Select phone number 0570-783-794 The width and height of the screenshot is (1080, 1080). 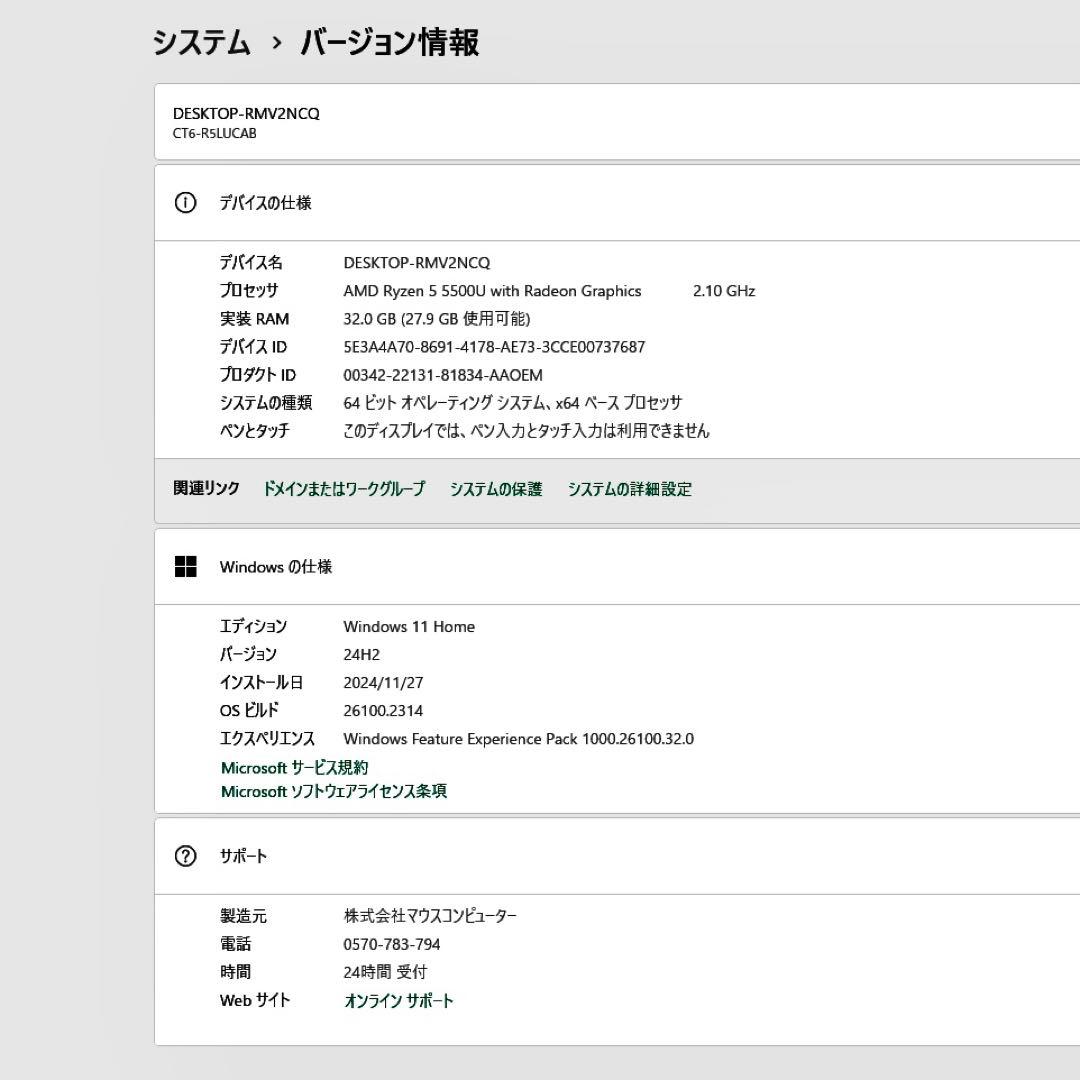(x=392, y=944)
